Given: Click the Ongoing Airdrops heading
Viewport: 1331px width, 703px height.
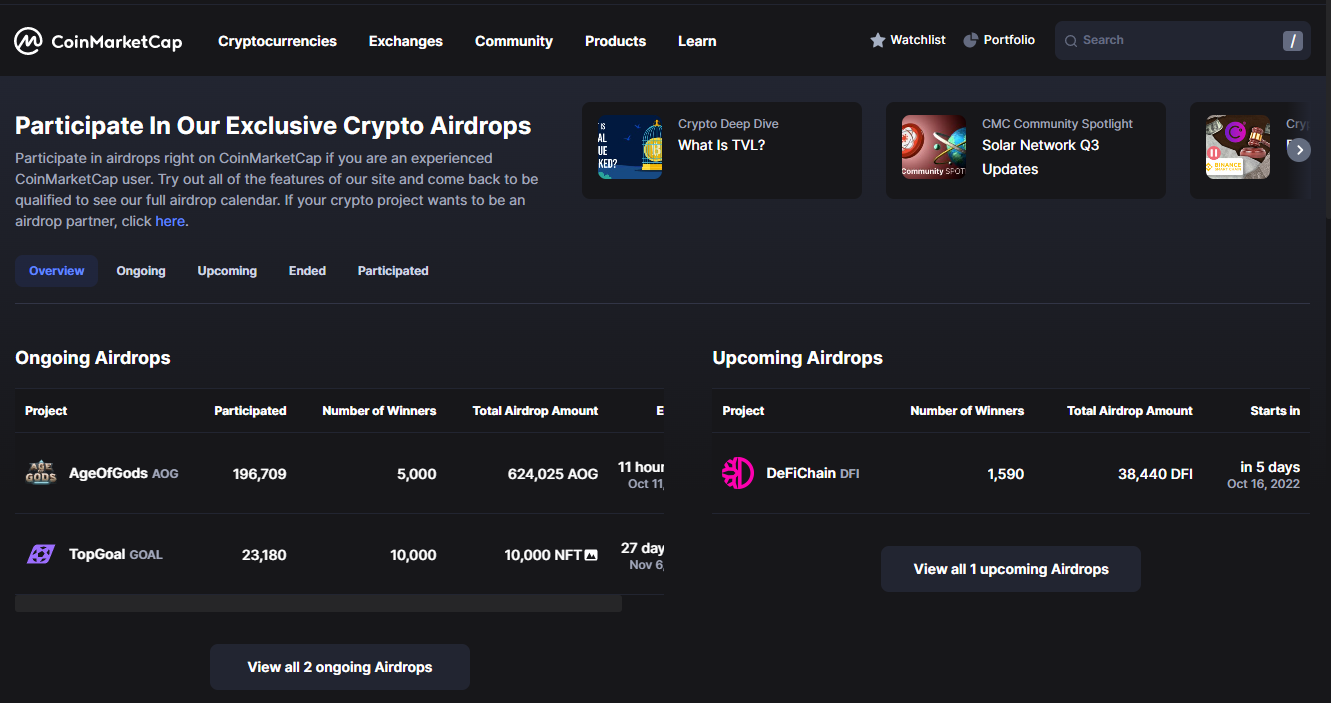Looking at the screenshot, I should tap(93, 358).
